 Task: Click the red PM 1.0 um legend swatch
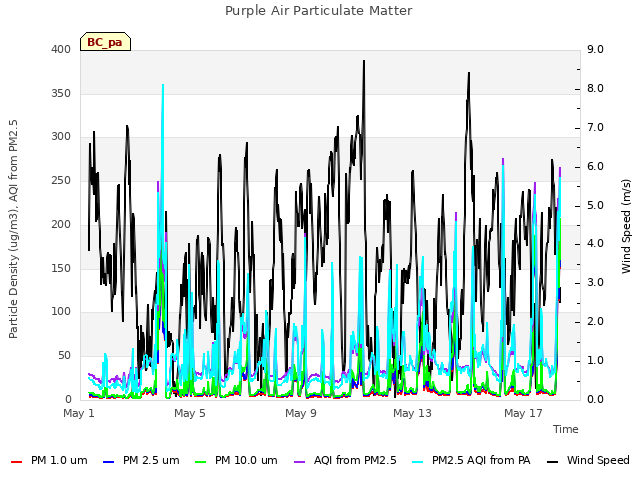(16, 462)
